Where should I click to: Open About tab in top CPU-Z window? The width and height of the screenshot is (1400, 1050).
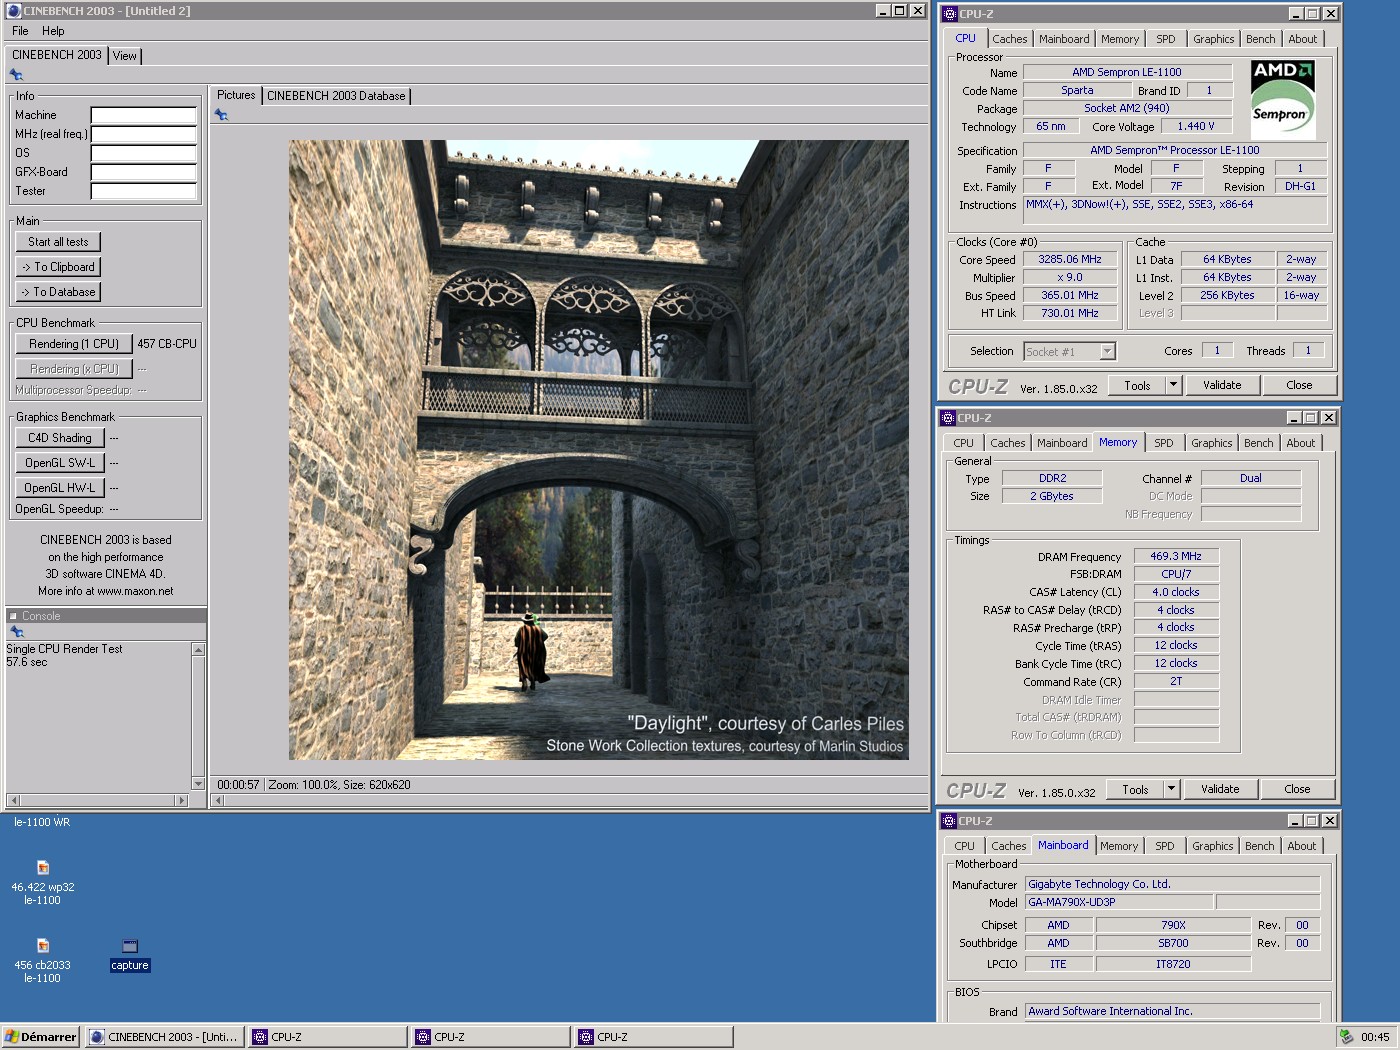1303,39
